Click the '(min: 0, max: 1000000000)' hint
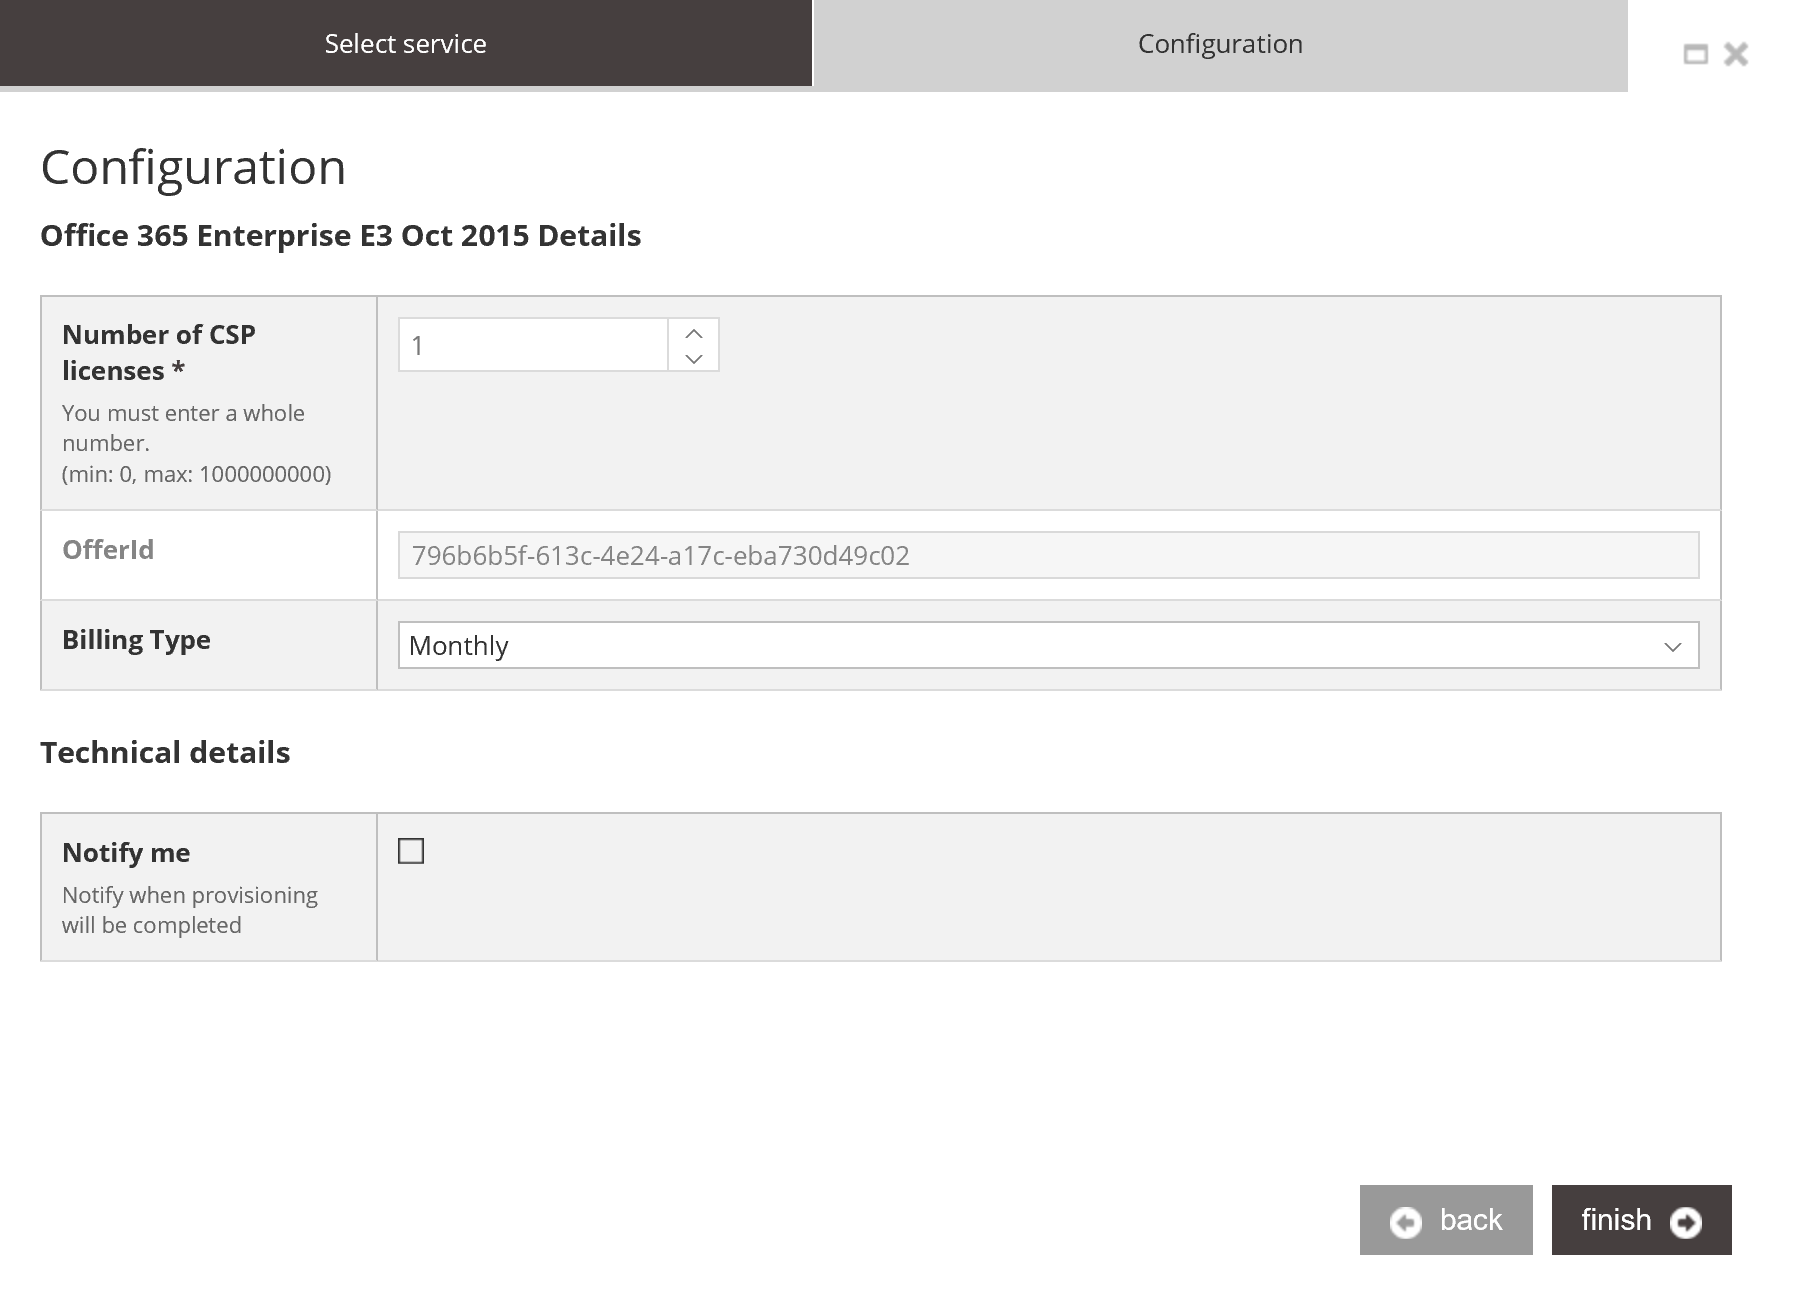The height and width of the screenshot is (1316, 1794). pos(196,474)
